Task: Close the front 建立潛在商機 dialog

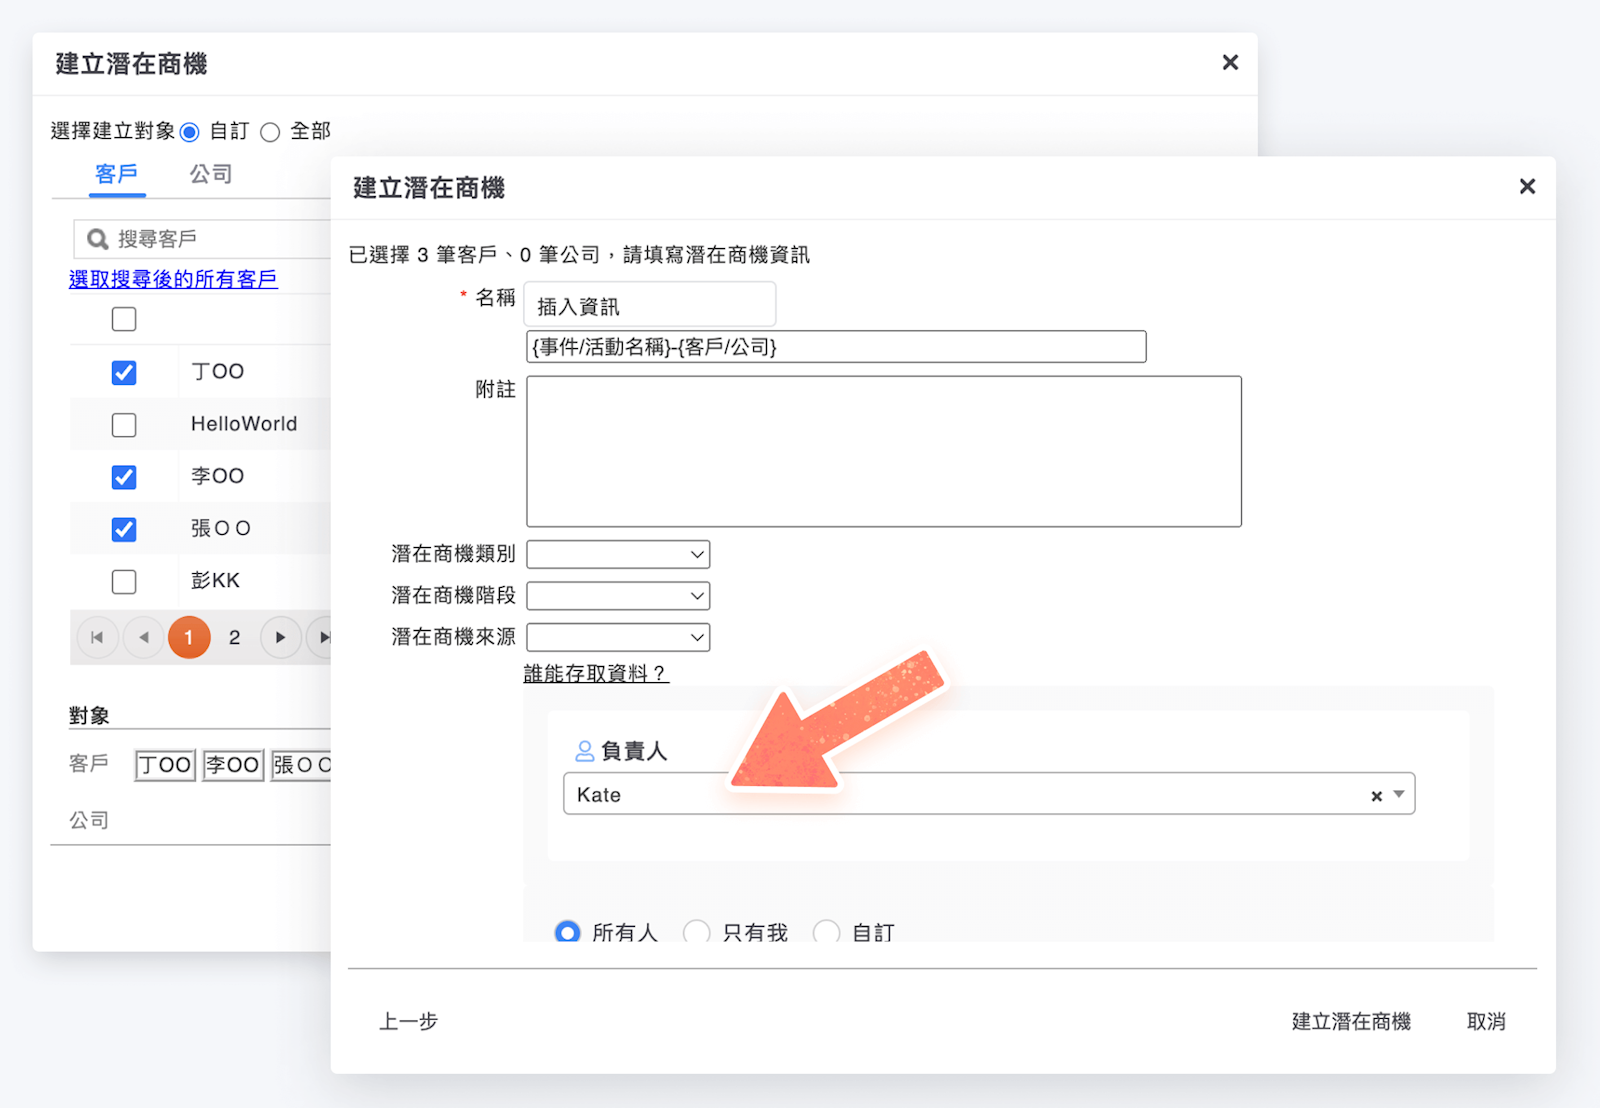Action: pyautogui.click(x=1527, y=187)
